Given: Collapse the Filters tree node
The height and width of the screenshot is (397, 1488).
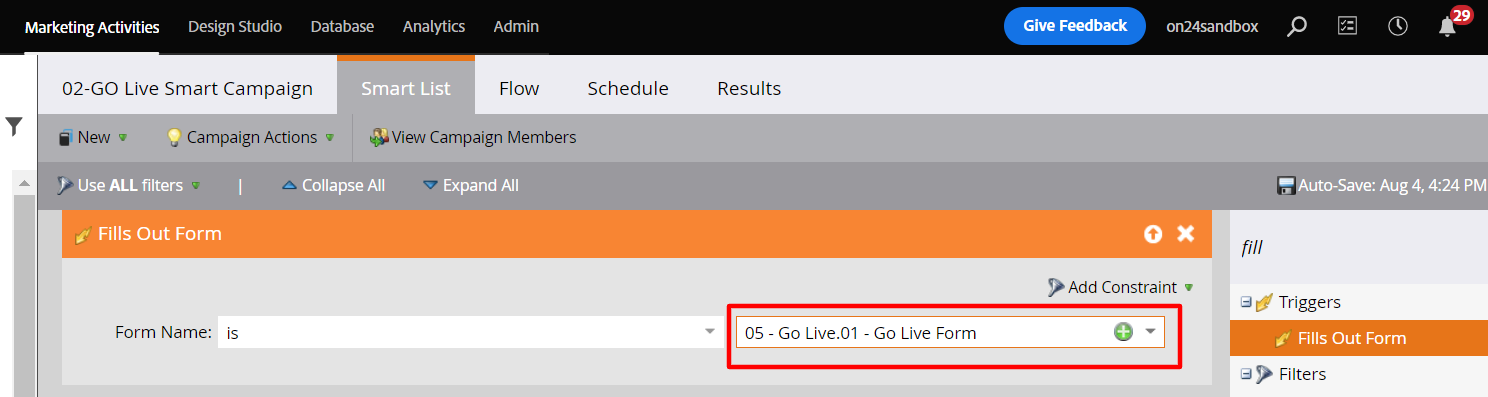Looking at the screenshot, I should click(x=1246, y=374).
